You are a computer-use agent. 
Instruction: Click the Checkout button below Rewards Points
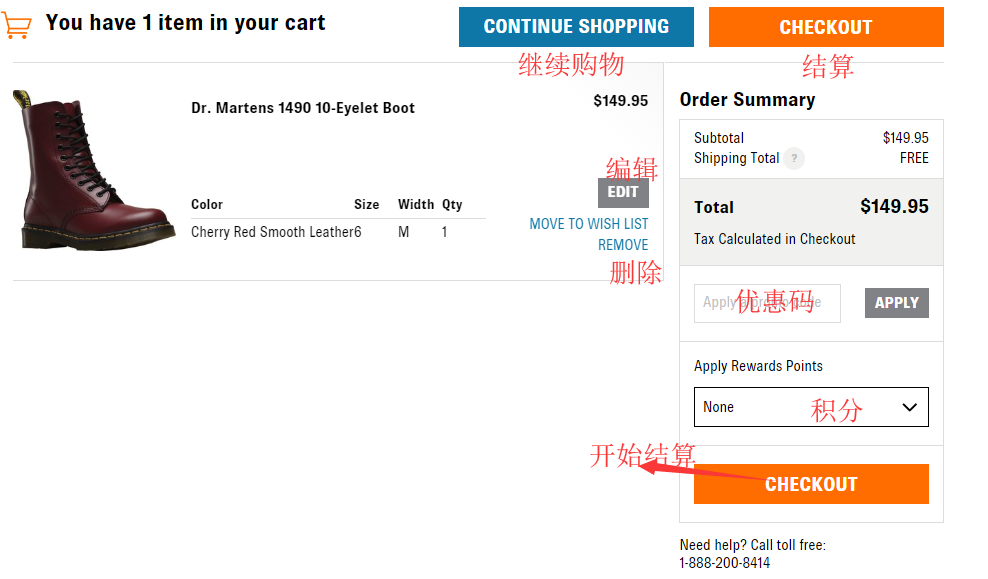(x=811, y=484)
